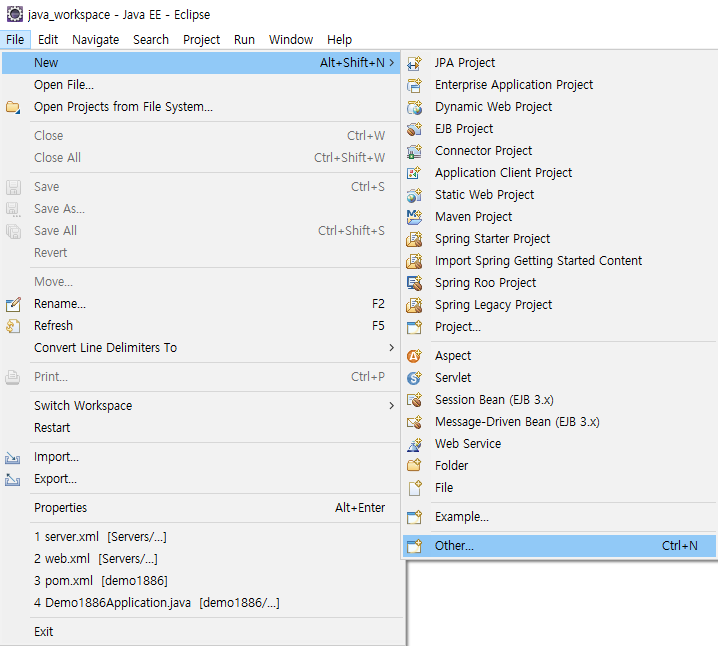
Task: Open the File menu
Action: tap(15, 40)
